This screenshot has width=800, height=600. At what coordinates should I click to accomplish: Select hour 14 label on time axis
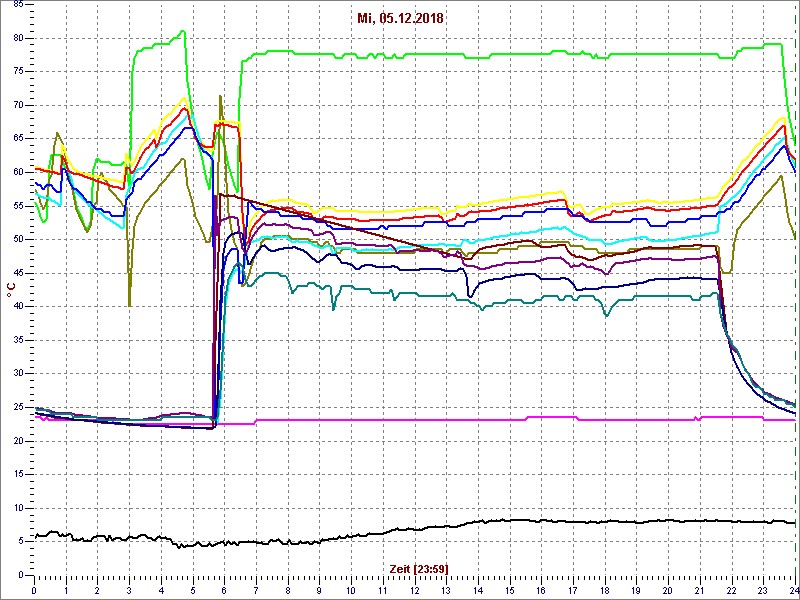(478, 590)
